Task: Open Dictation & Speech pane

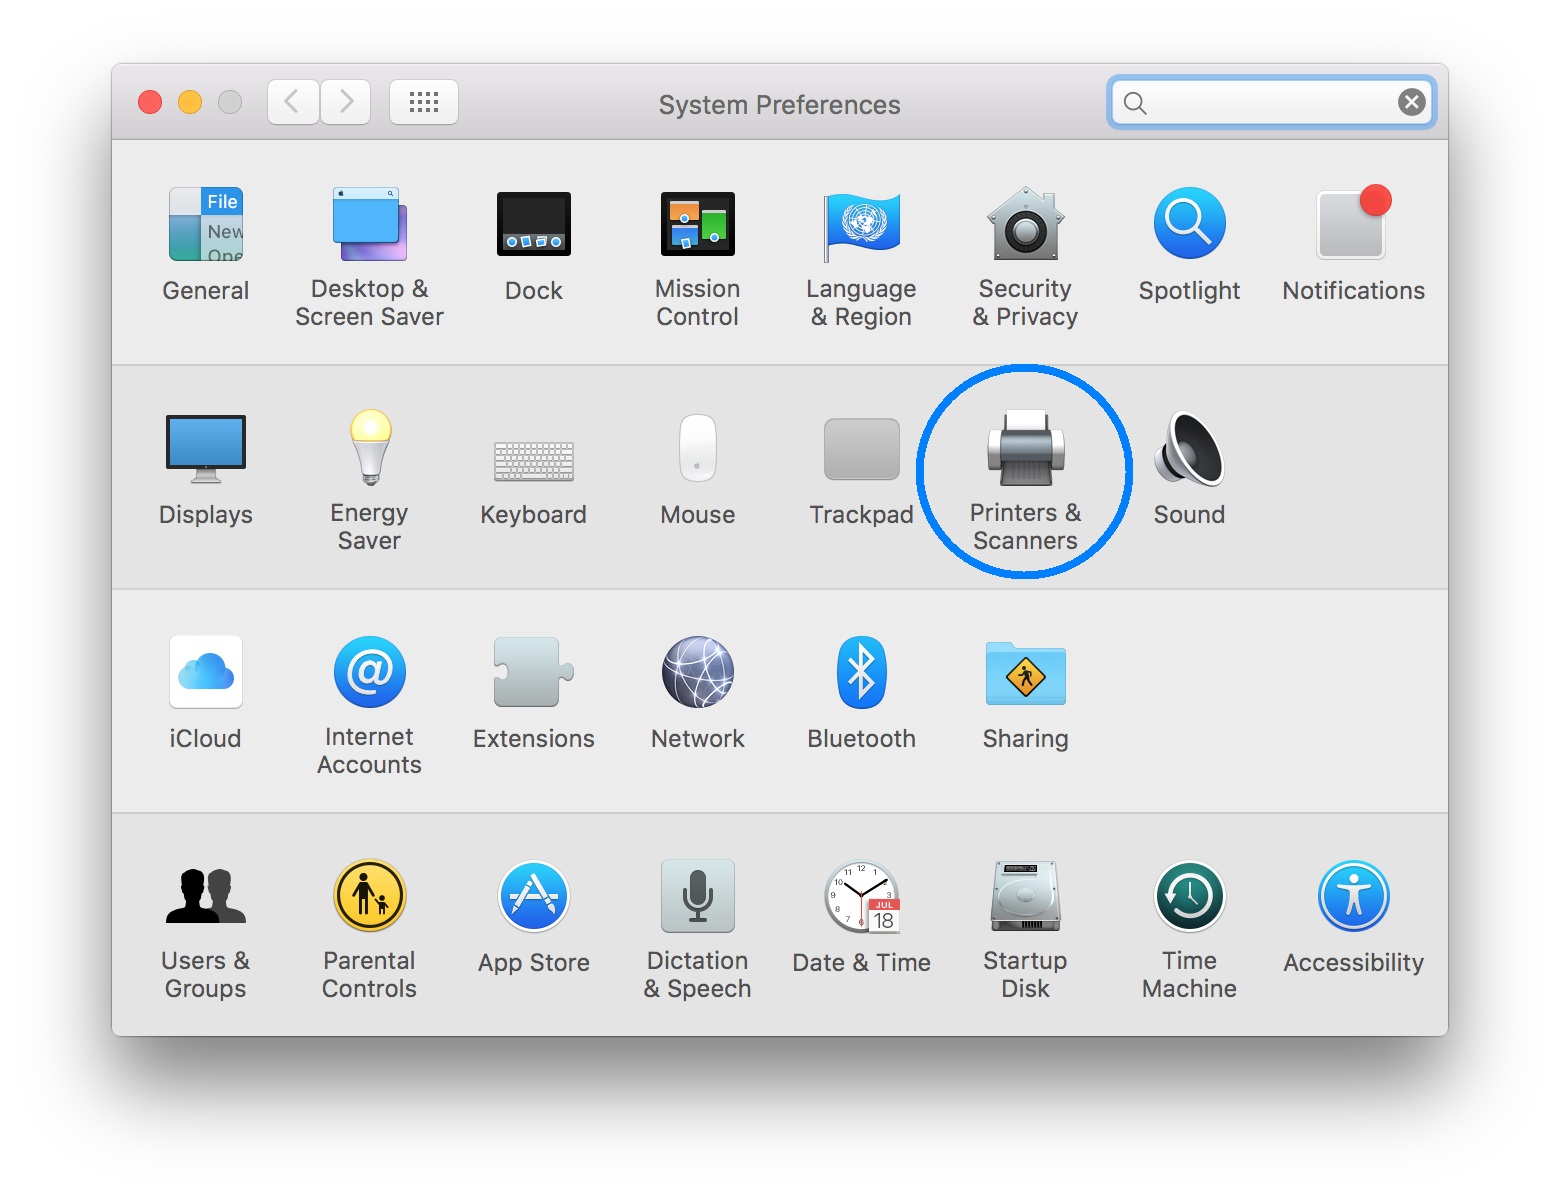Action: (698, 930)
